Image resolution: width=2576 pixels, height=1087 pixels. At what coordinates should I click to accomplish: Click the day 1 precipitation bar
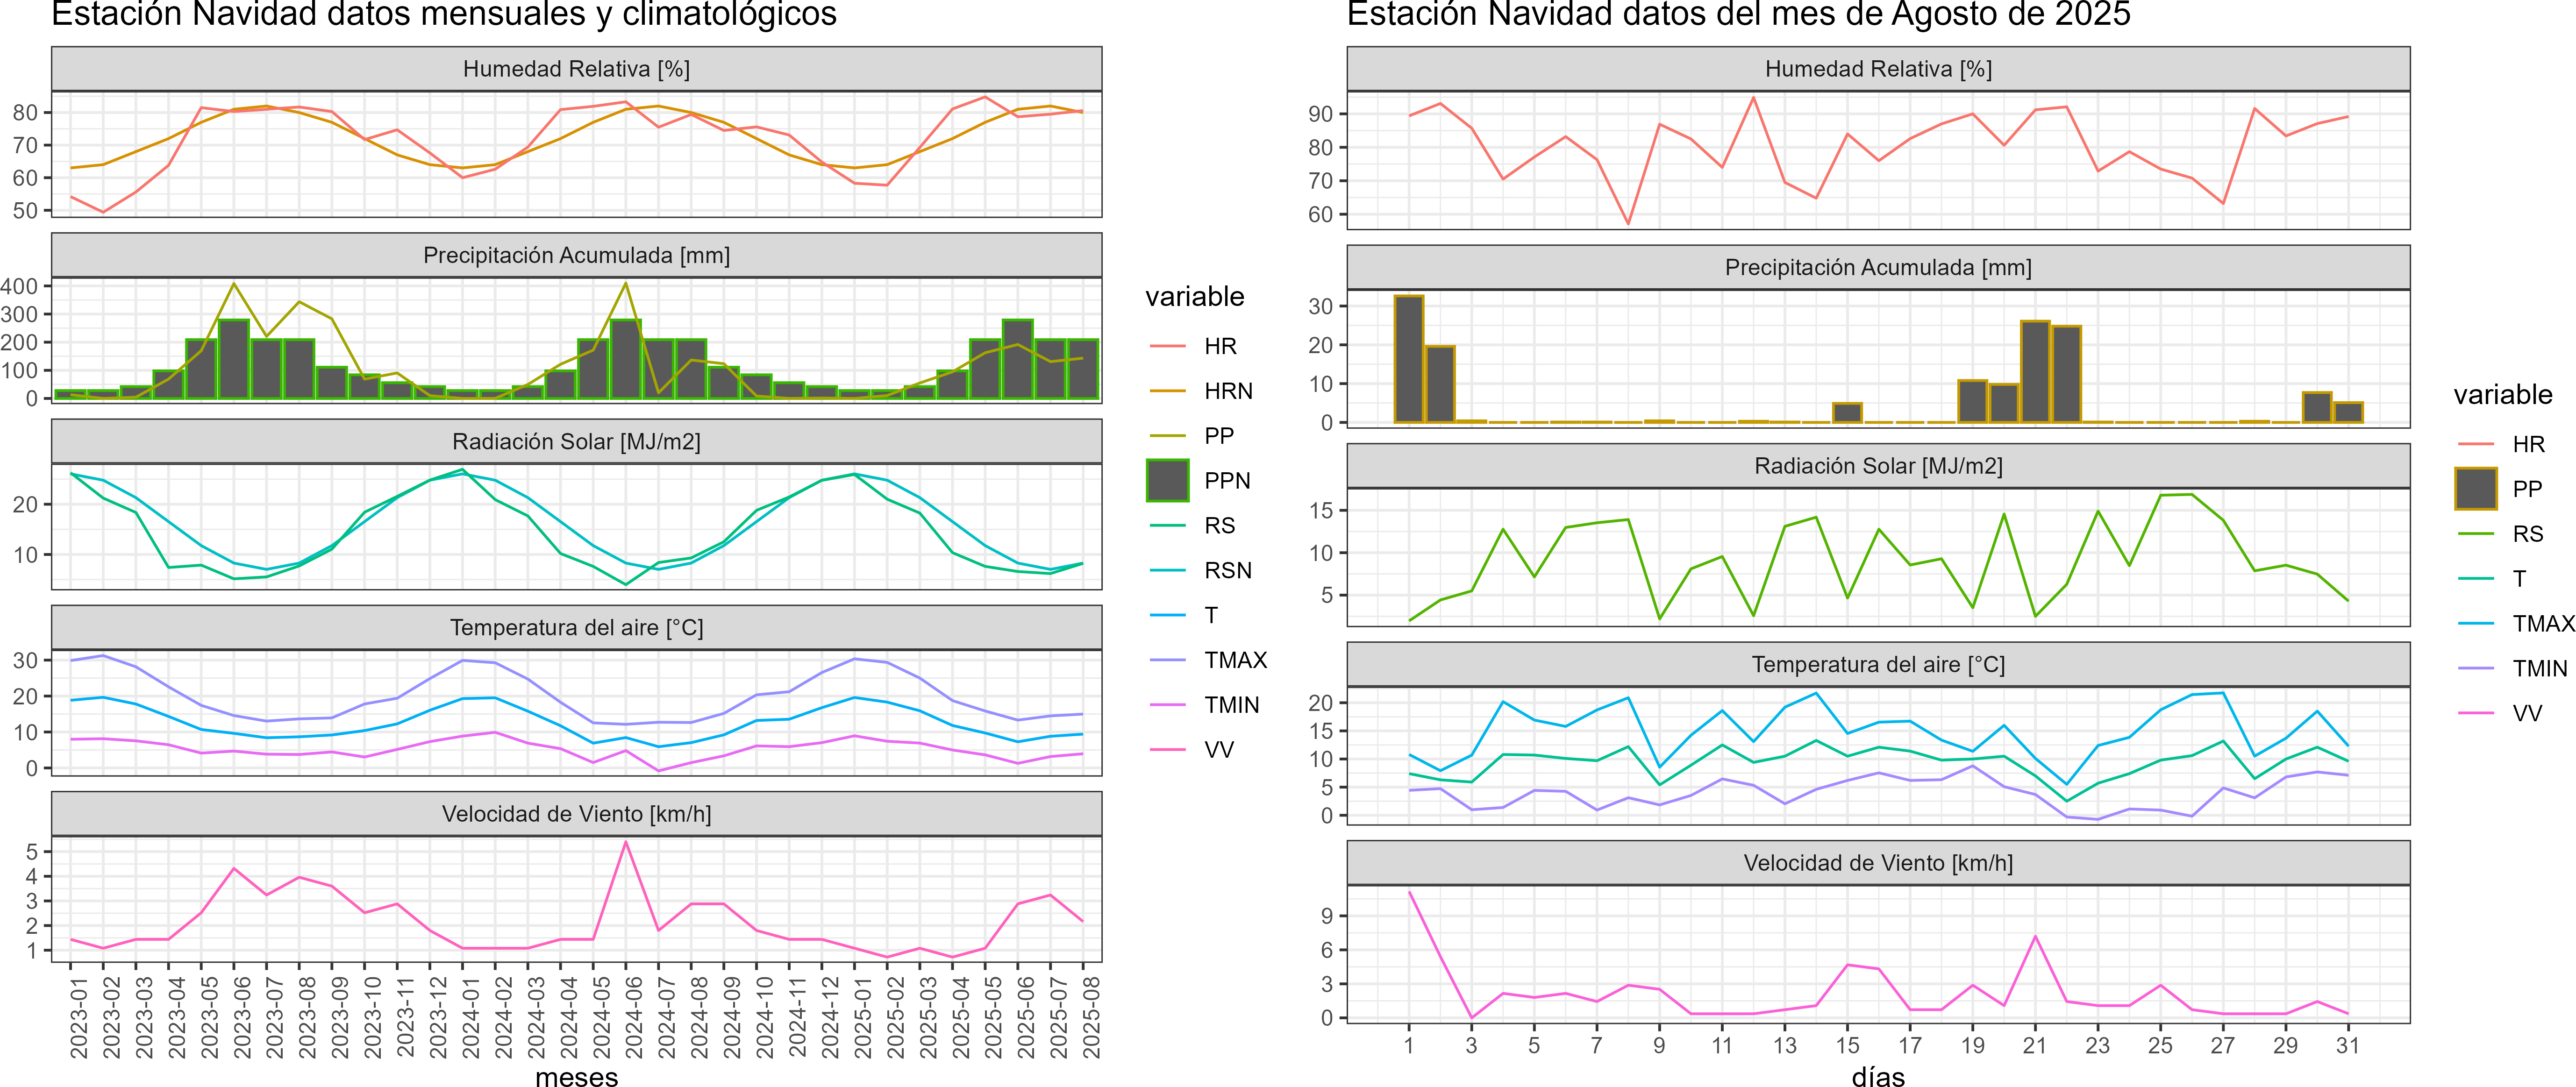tap(1408, 359)
